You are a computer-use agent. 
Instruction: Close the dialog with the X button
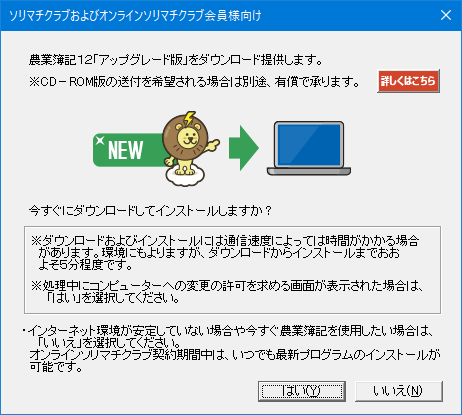click(x=446, y=15)
